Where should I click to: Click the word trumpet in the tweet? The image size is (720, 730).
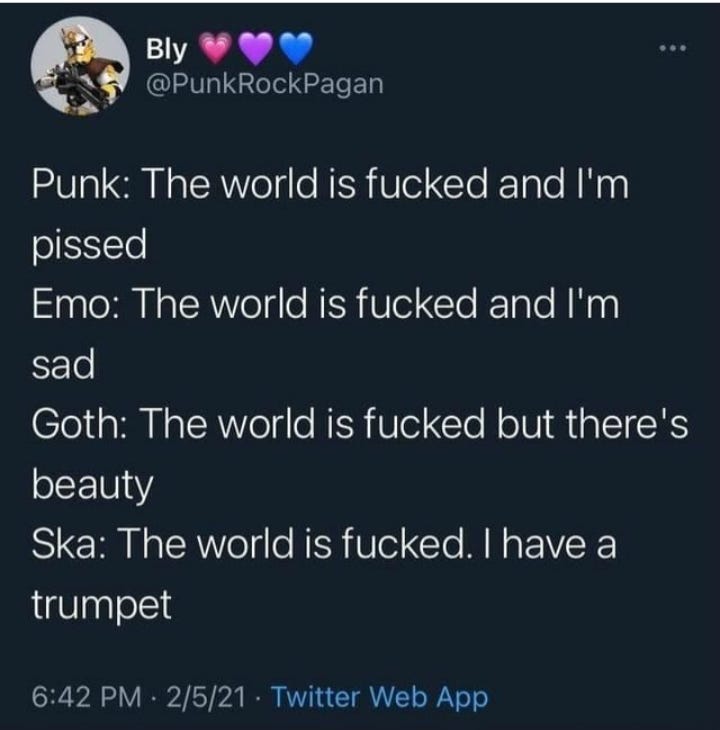coord(102,605)
